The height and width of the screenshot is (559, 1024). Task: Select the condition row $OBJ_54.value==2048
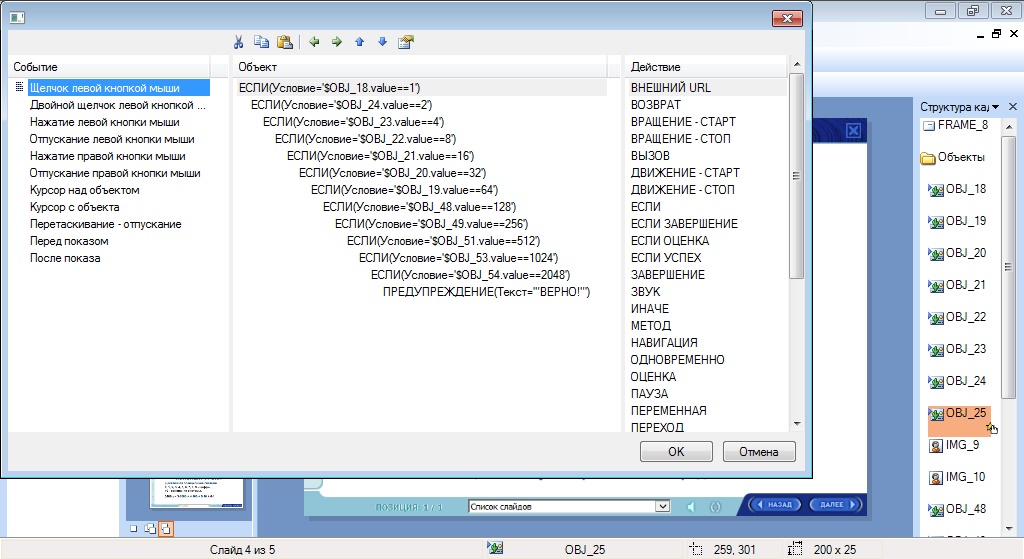pos(470,274)
